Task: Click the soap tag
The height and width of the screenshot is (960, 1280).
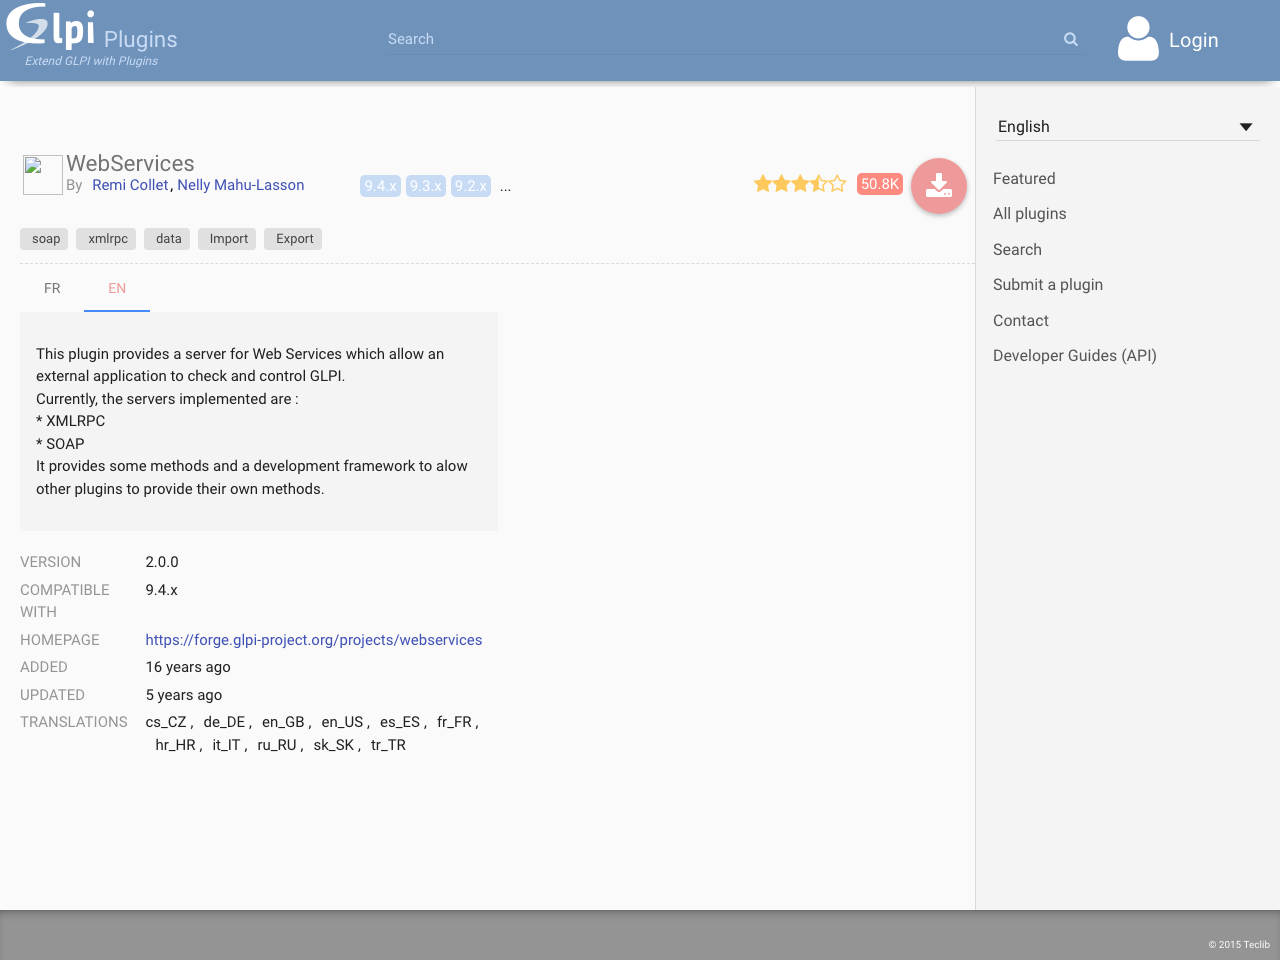Action: (x=44, y=238)
